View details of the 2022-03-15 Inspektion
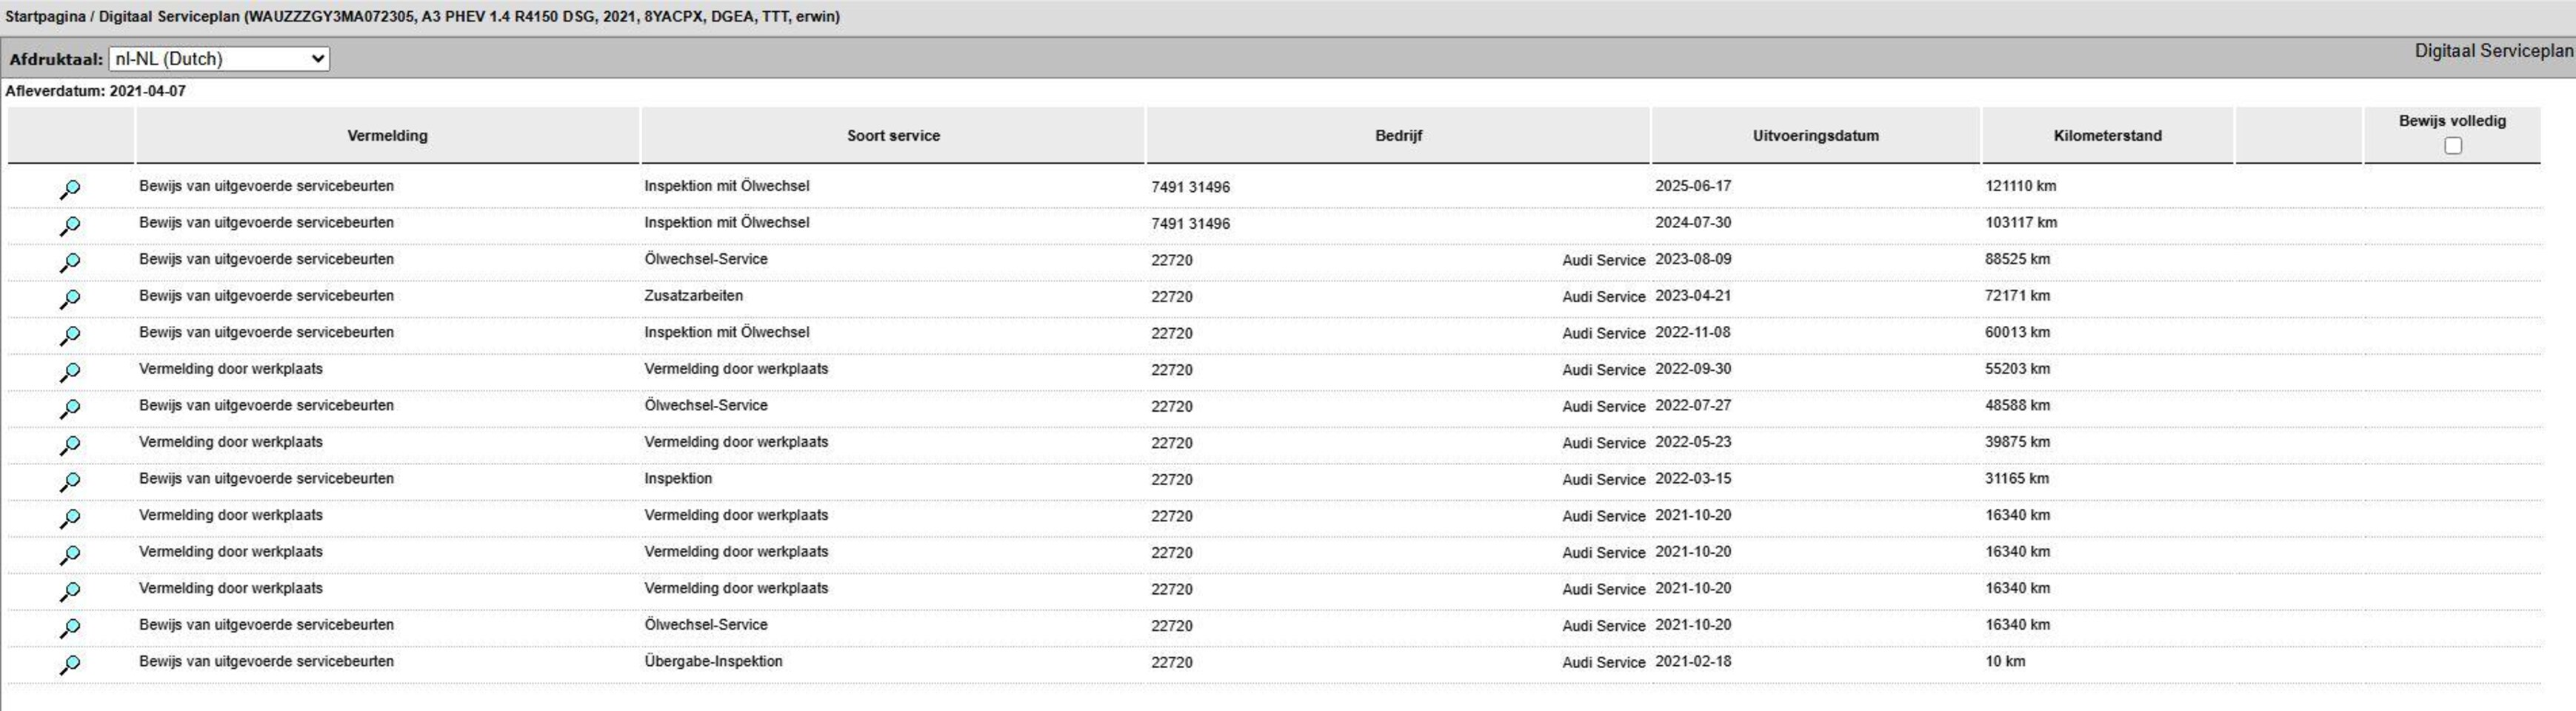This screenshot has width=2576, height=711. [70, 481]
